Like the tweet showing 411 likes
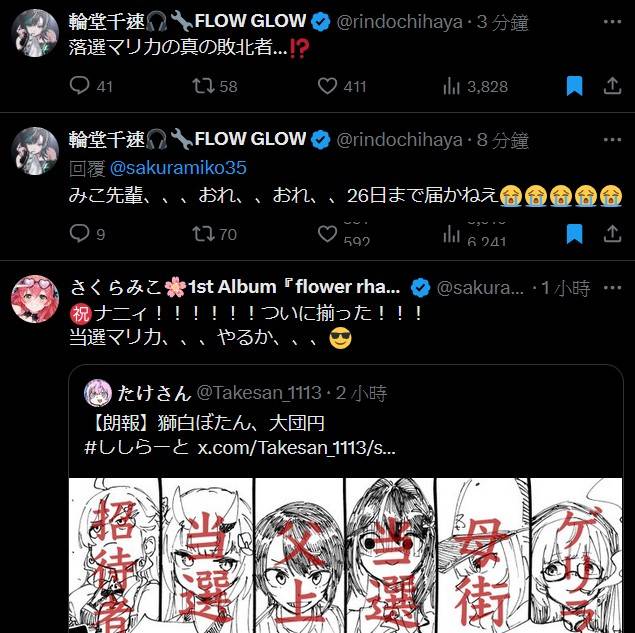The width and height of the screenshot is (635, 633). click(342, 86)
